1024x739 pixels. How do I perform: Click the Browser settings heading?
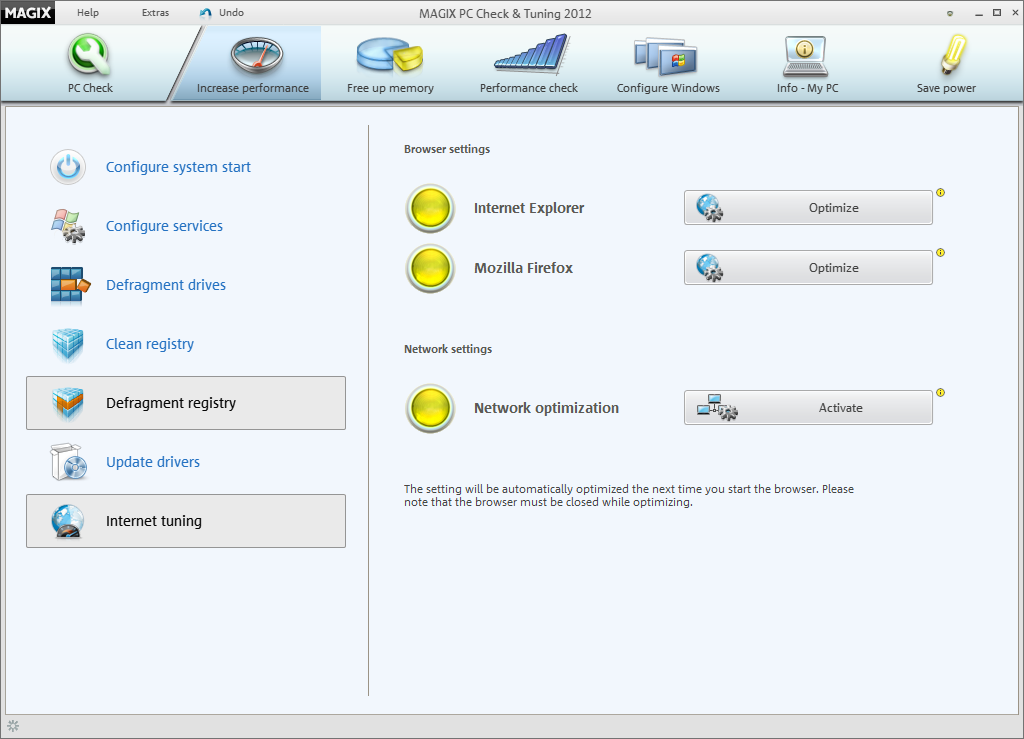click(447, 149)
